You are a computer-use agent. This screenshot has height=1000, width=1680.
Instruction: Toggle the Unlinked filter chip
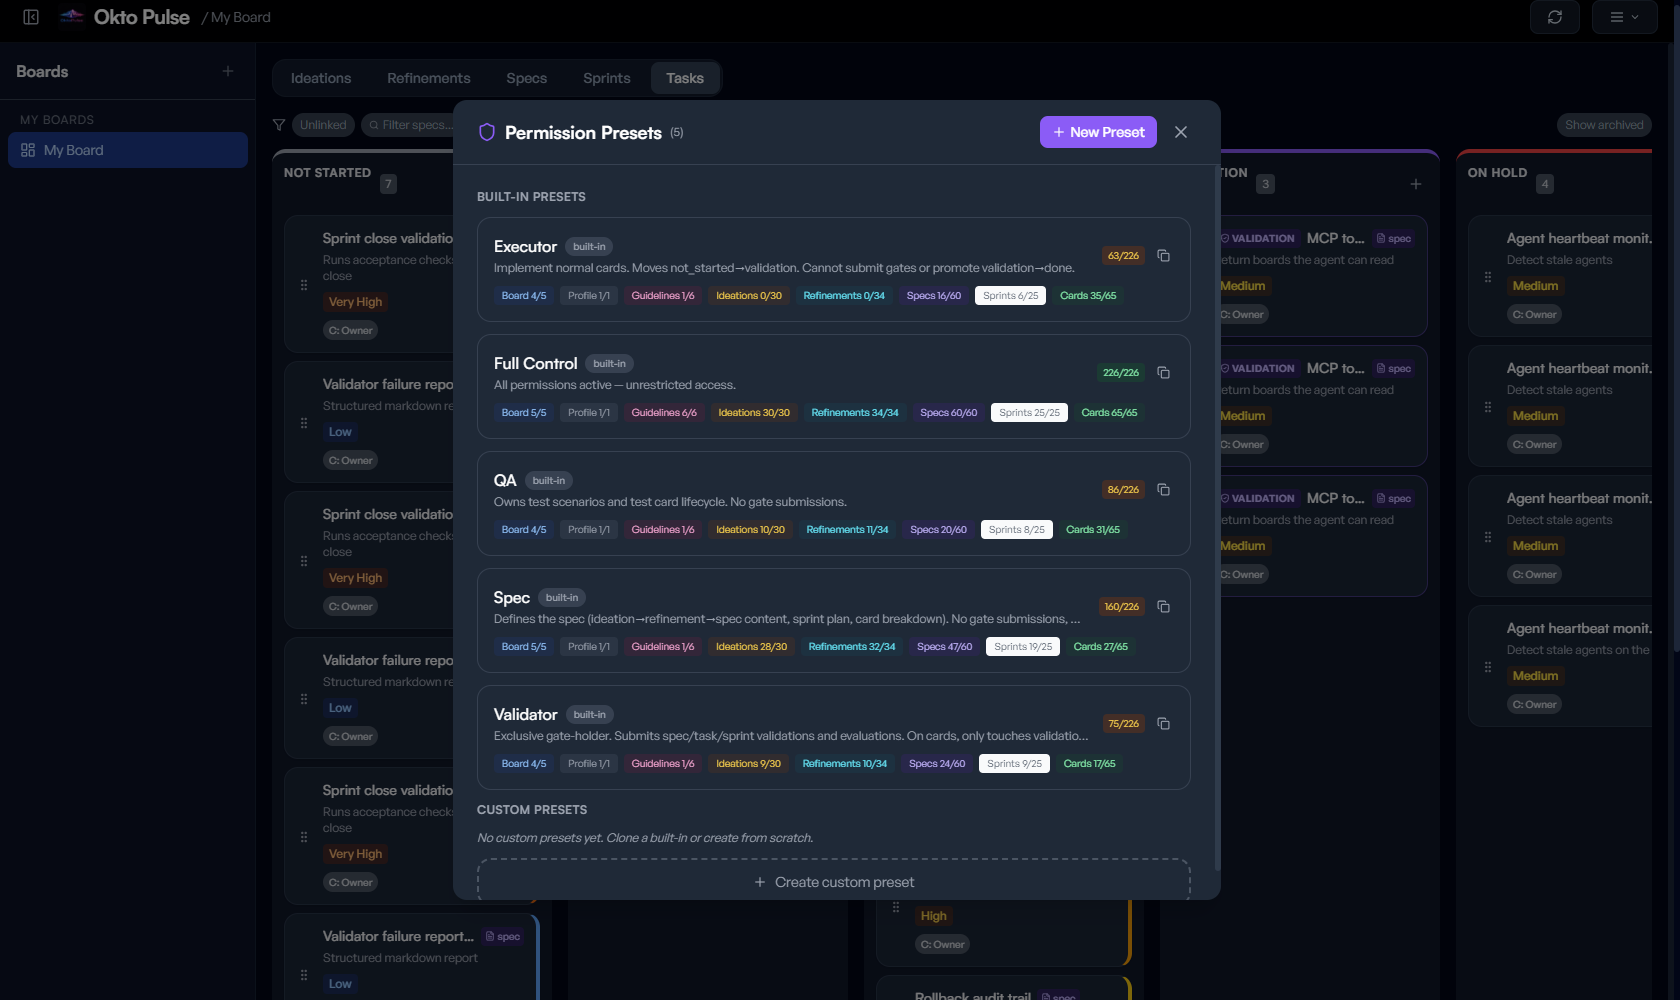coord(322,125)
